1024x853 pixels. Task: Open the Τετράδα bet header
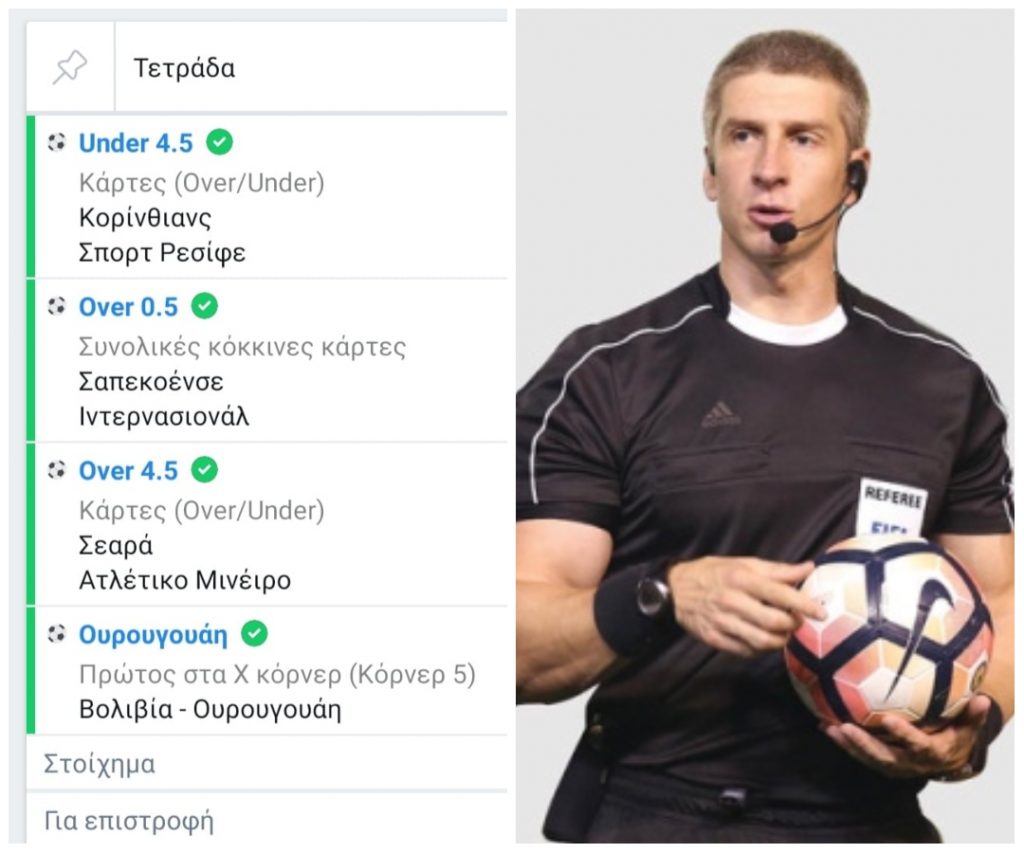(184, 68)
